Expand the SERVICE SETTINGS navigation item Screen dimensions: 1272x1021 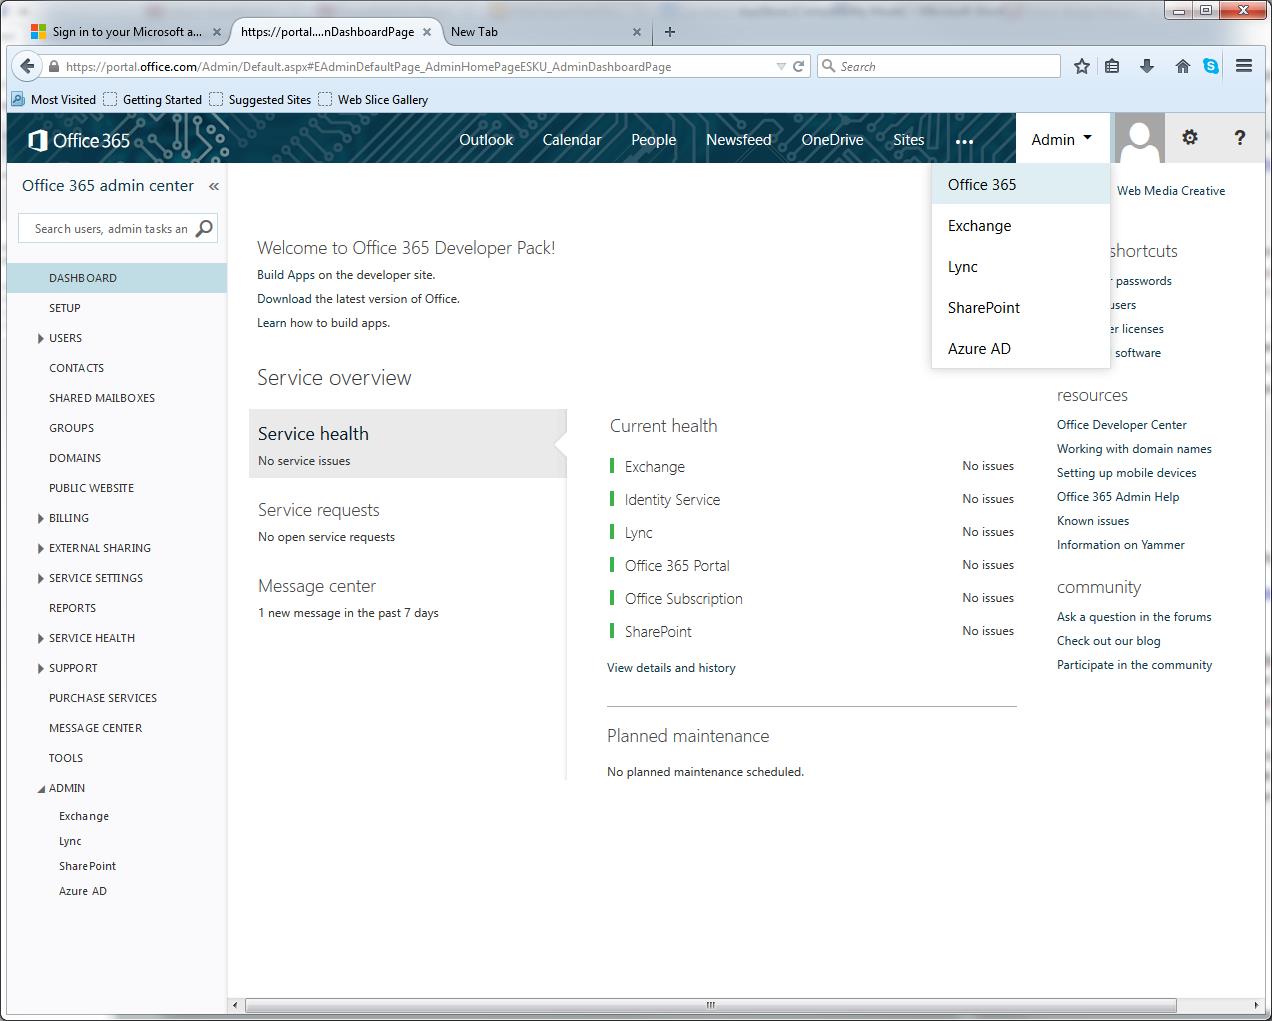41,578
